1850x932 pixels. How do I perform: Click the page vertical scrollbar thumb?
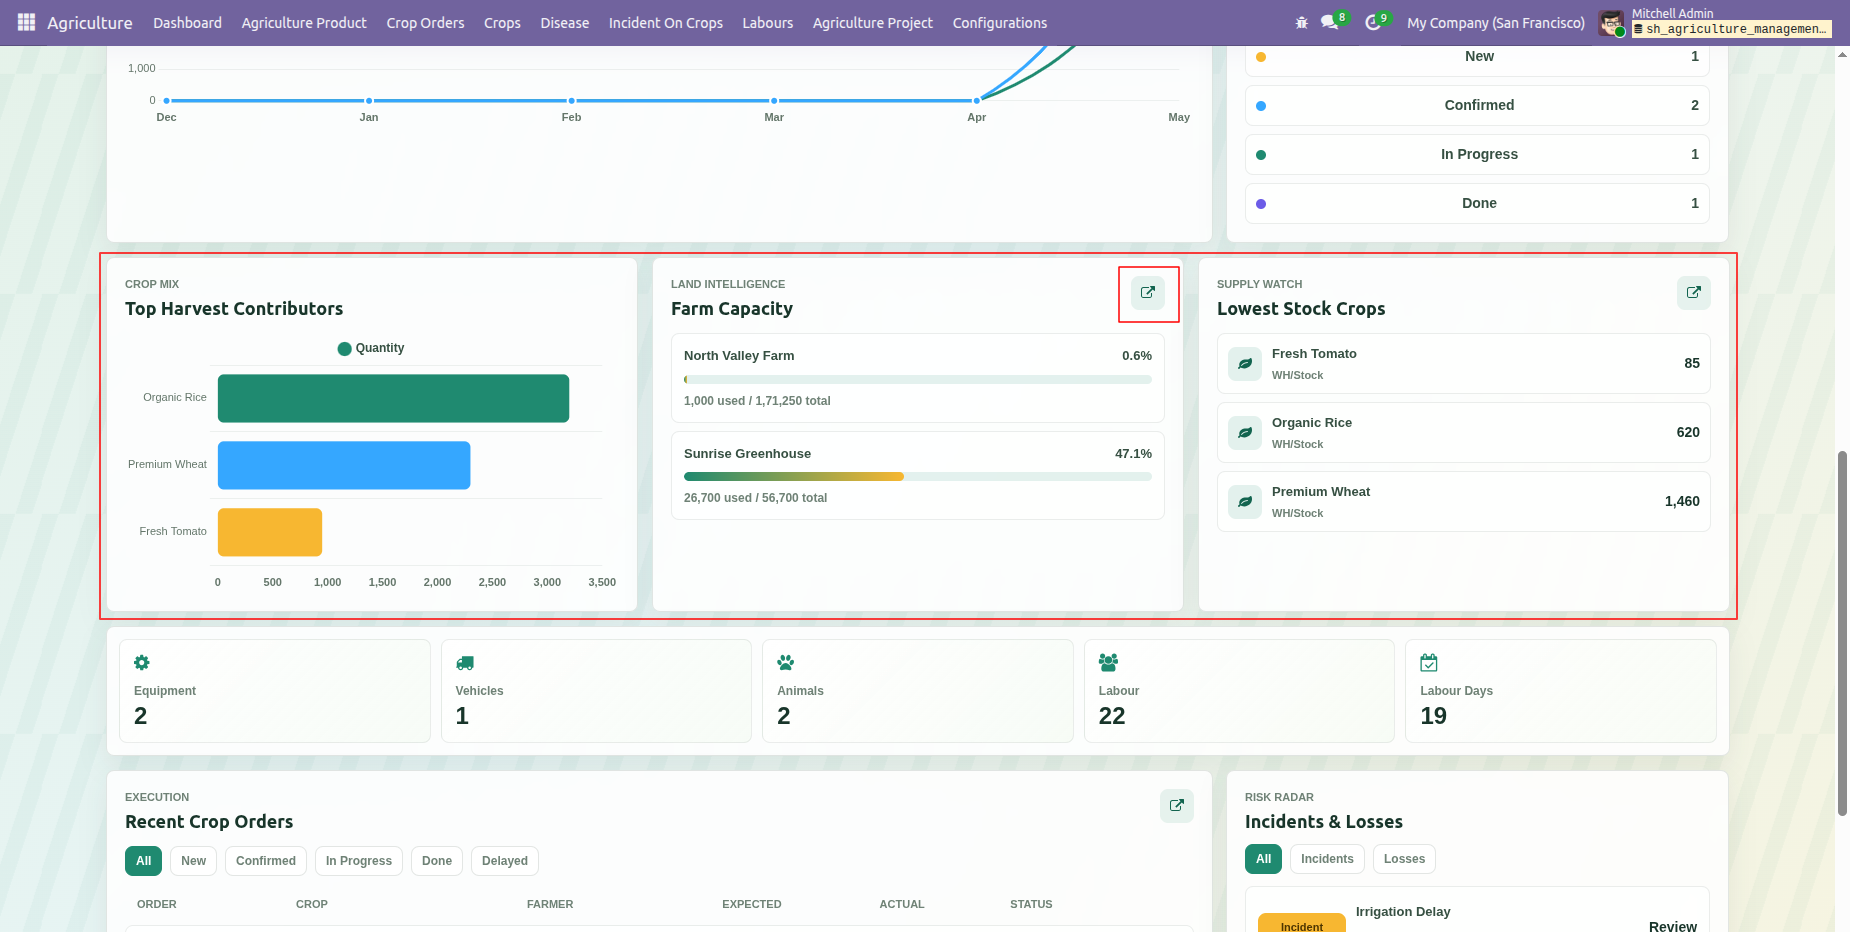(1842, 633)
